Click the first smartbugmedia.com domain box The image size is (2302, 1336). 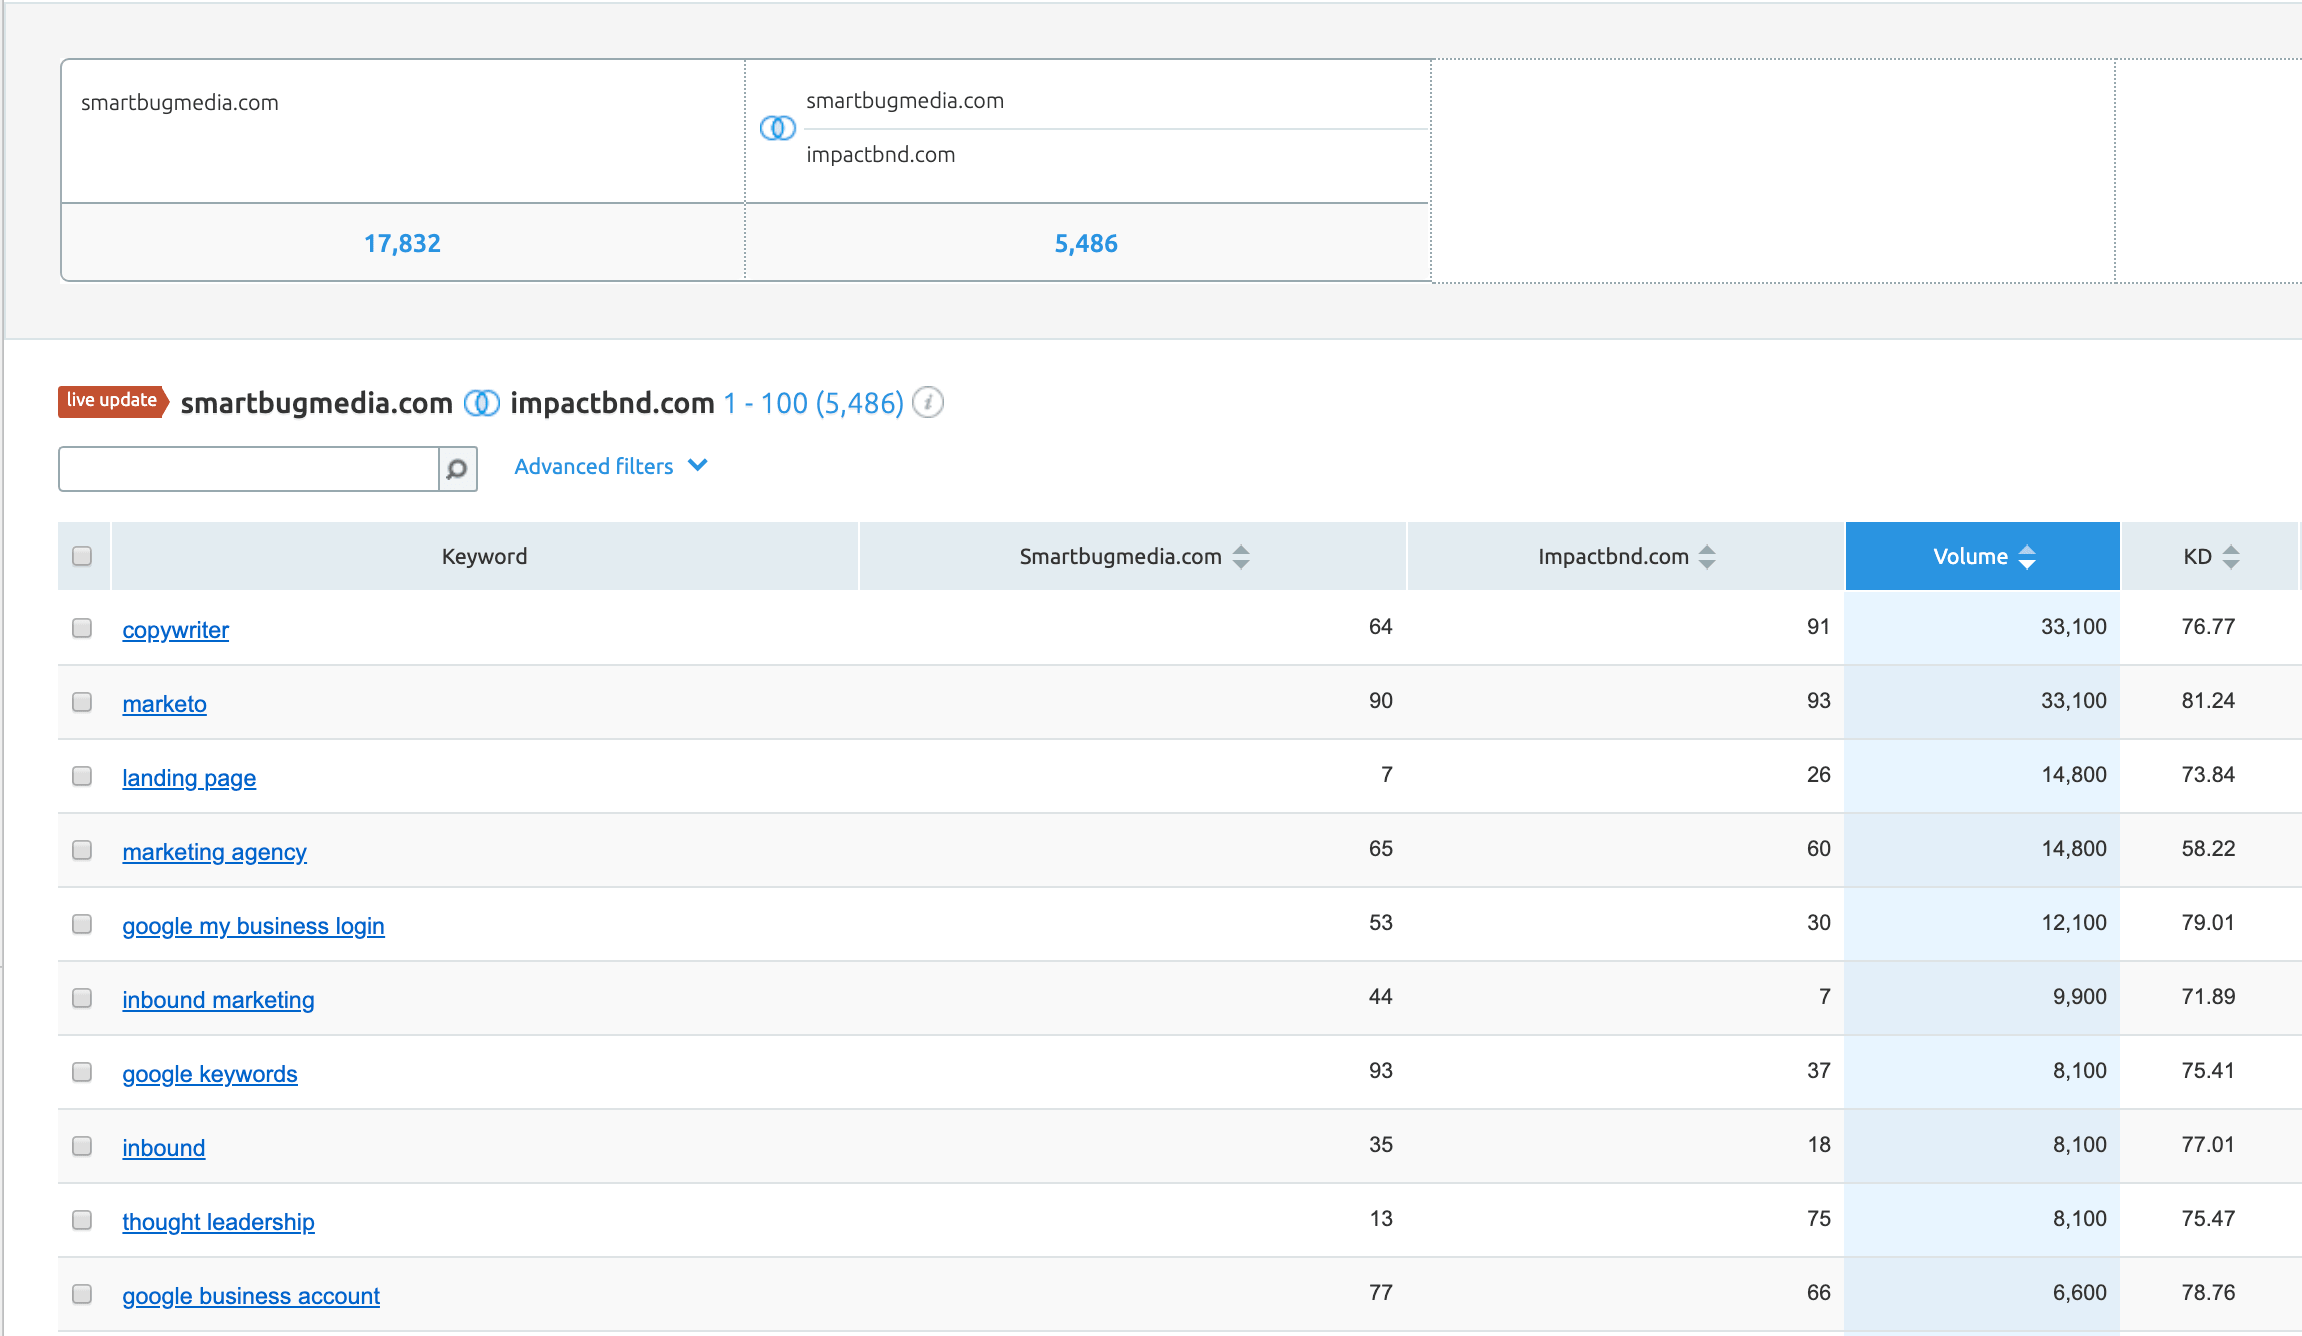click(403, 132)
